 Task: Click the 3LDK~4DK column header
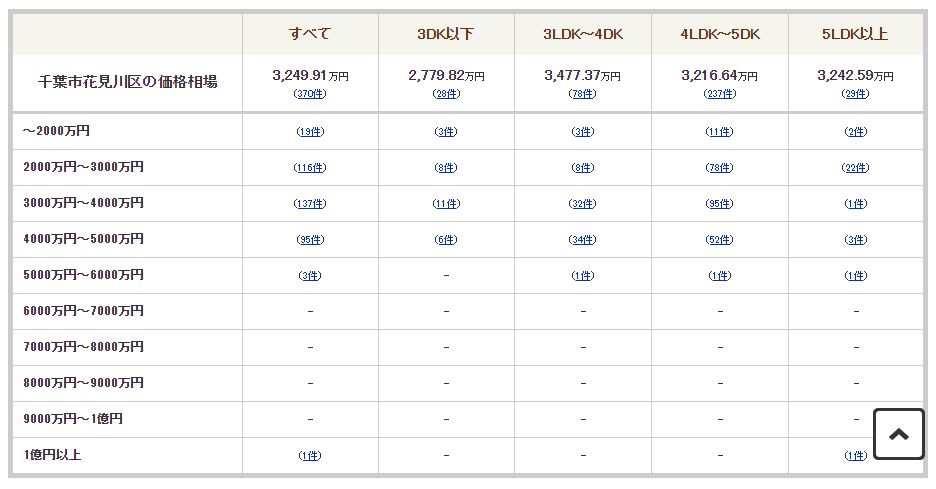pyautogui.click(x=583, y=34)
